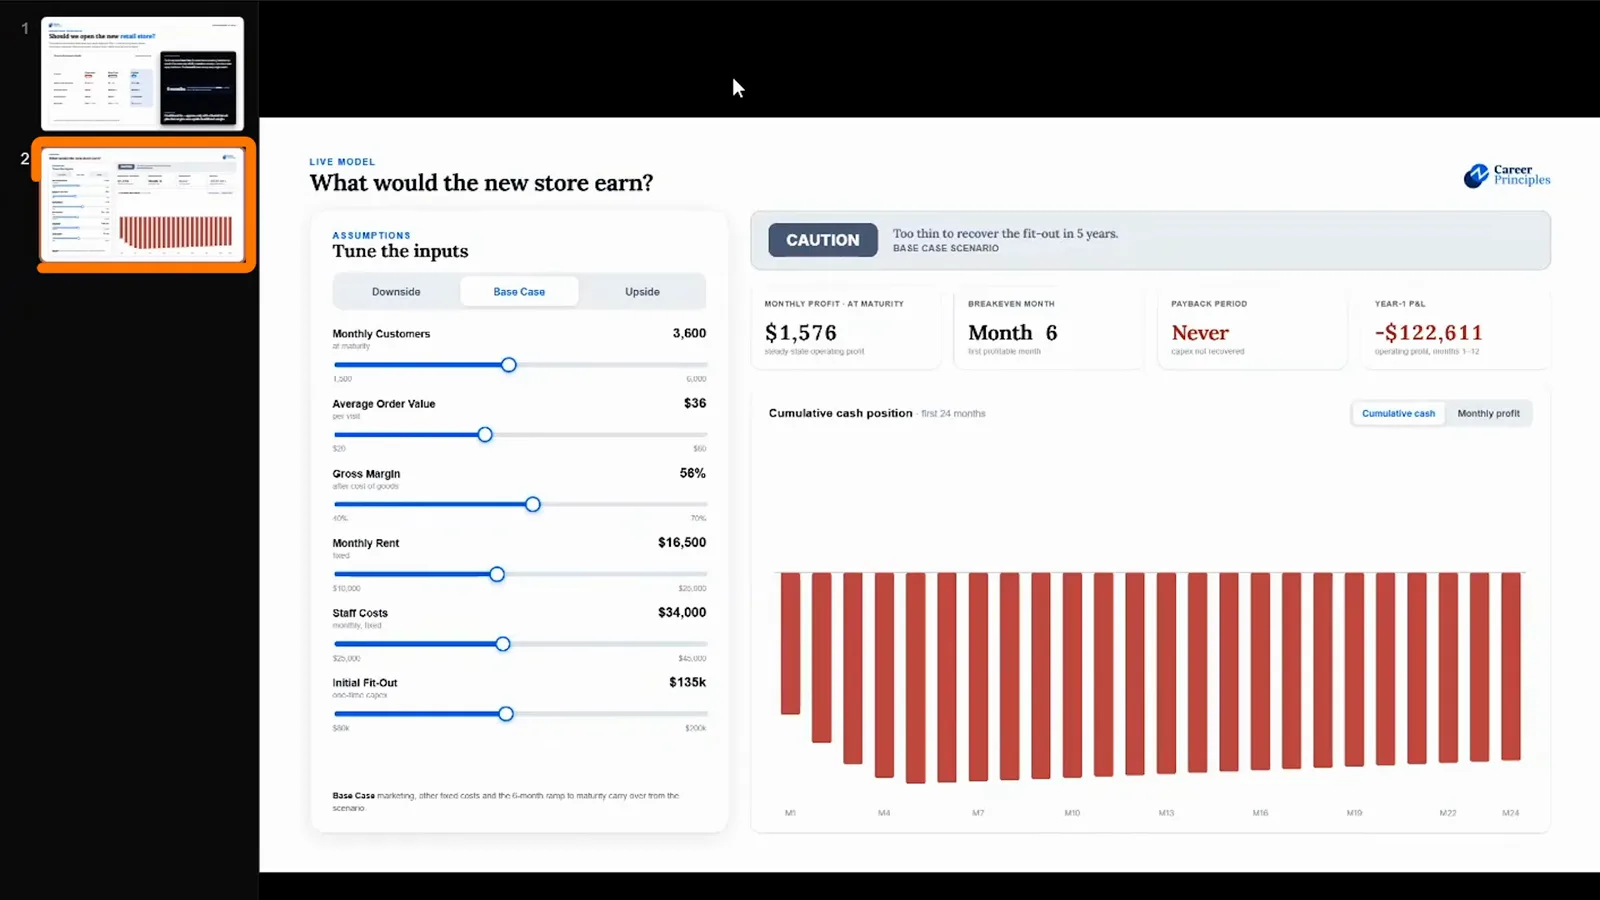Click the Career Principles logo
This screenshot has height=900, width=1600.
pos(1507,176)
